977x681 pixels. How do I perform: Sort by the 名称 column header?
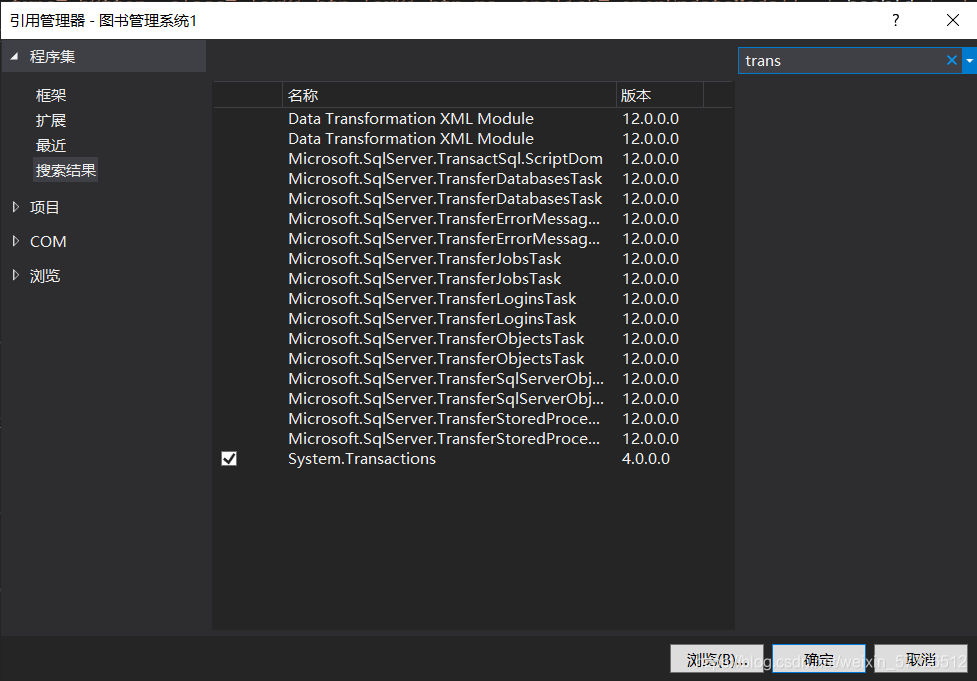coord(449,95)
